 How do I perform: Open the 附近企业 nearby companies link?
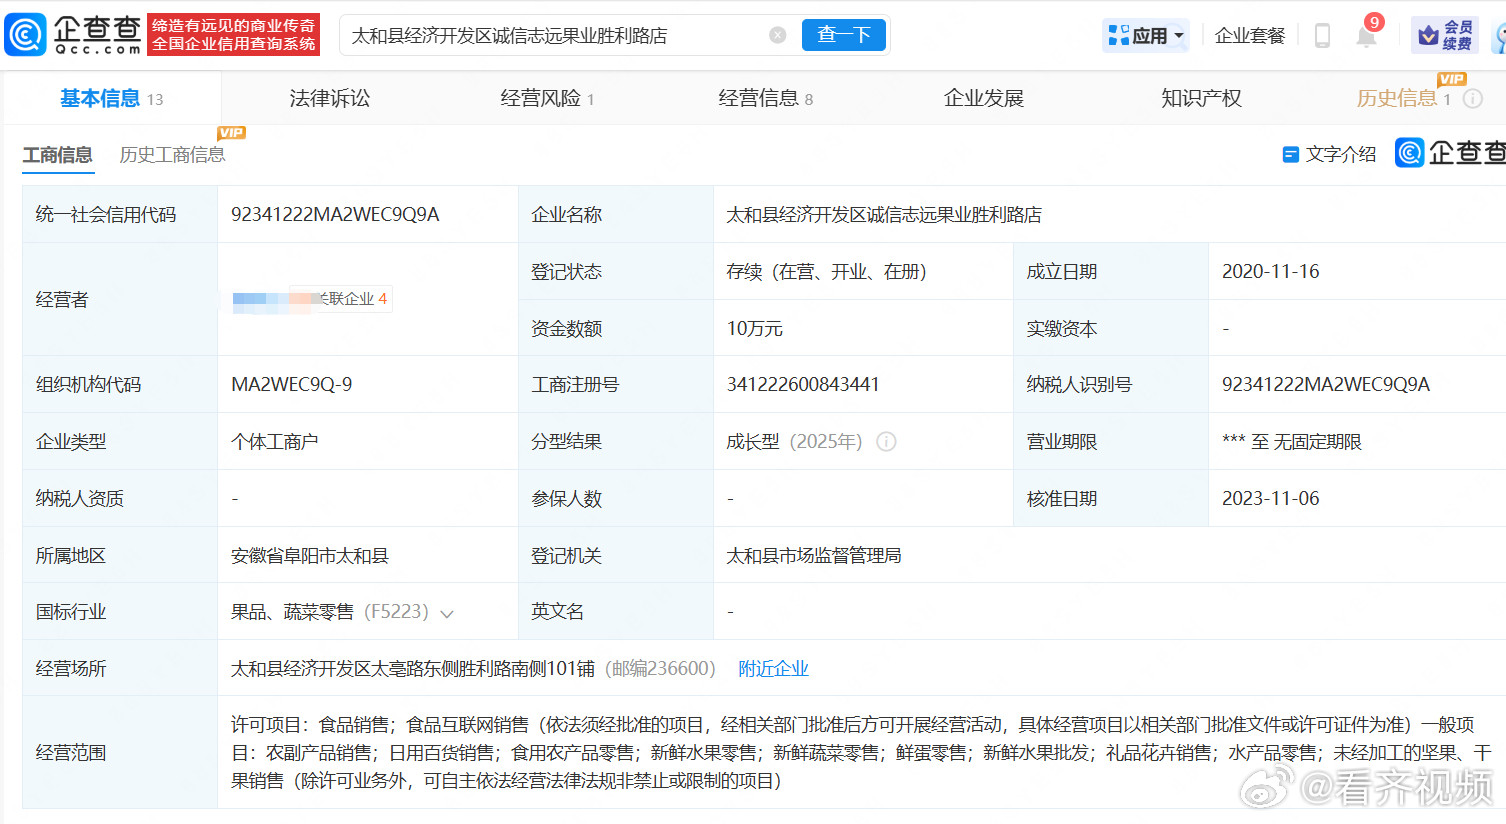click(x=773, y=669)
